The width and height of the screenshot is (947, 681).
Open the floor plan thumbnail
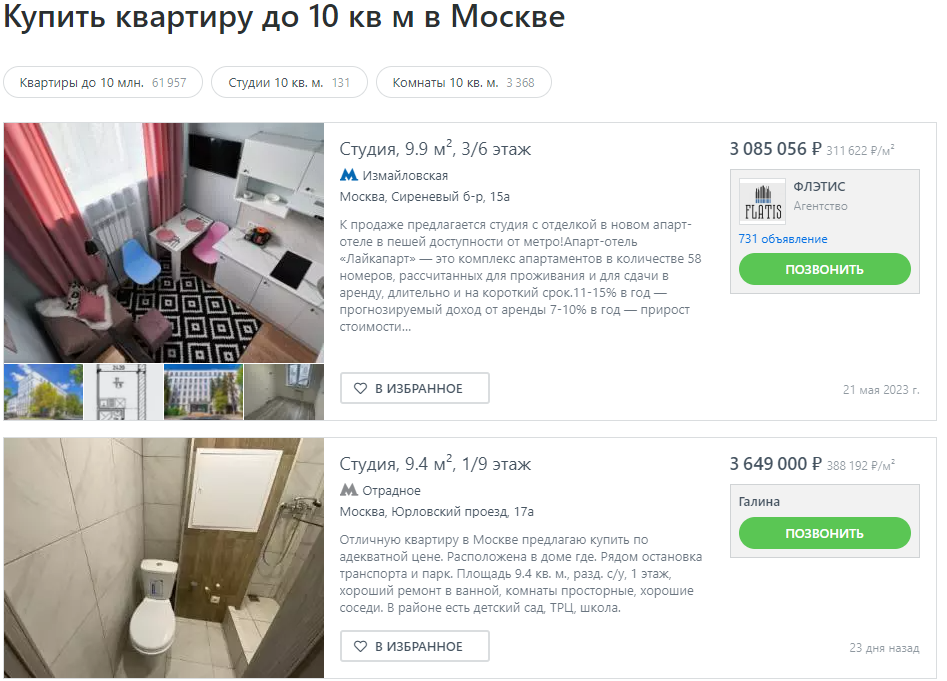click(123, 392)
